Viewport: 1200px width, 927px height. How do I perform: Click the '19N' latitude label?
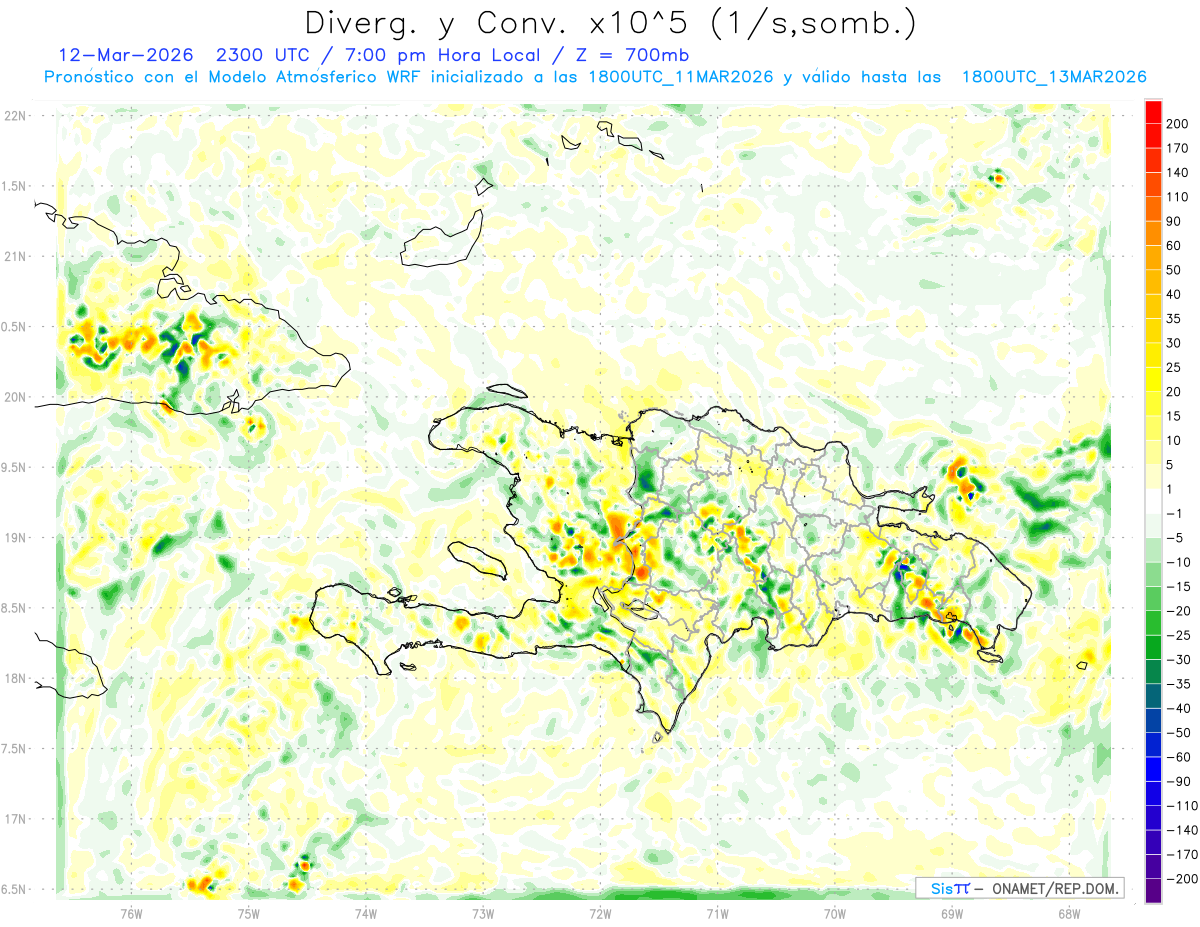pyautogui.click(x=14, y=537)
